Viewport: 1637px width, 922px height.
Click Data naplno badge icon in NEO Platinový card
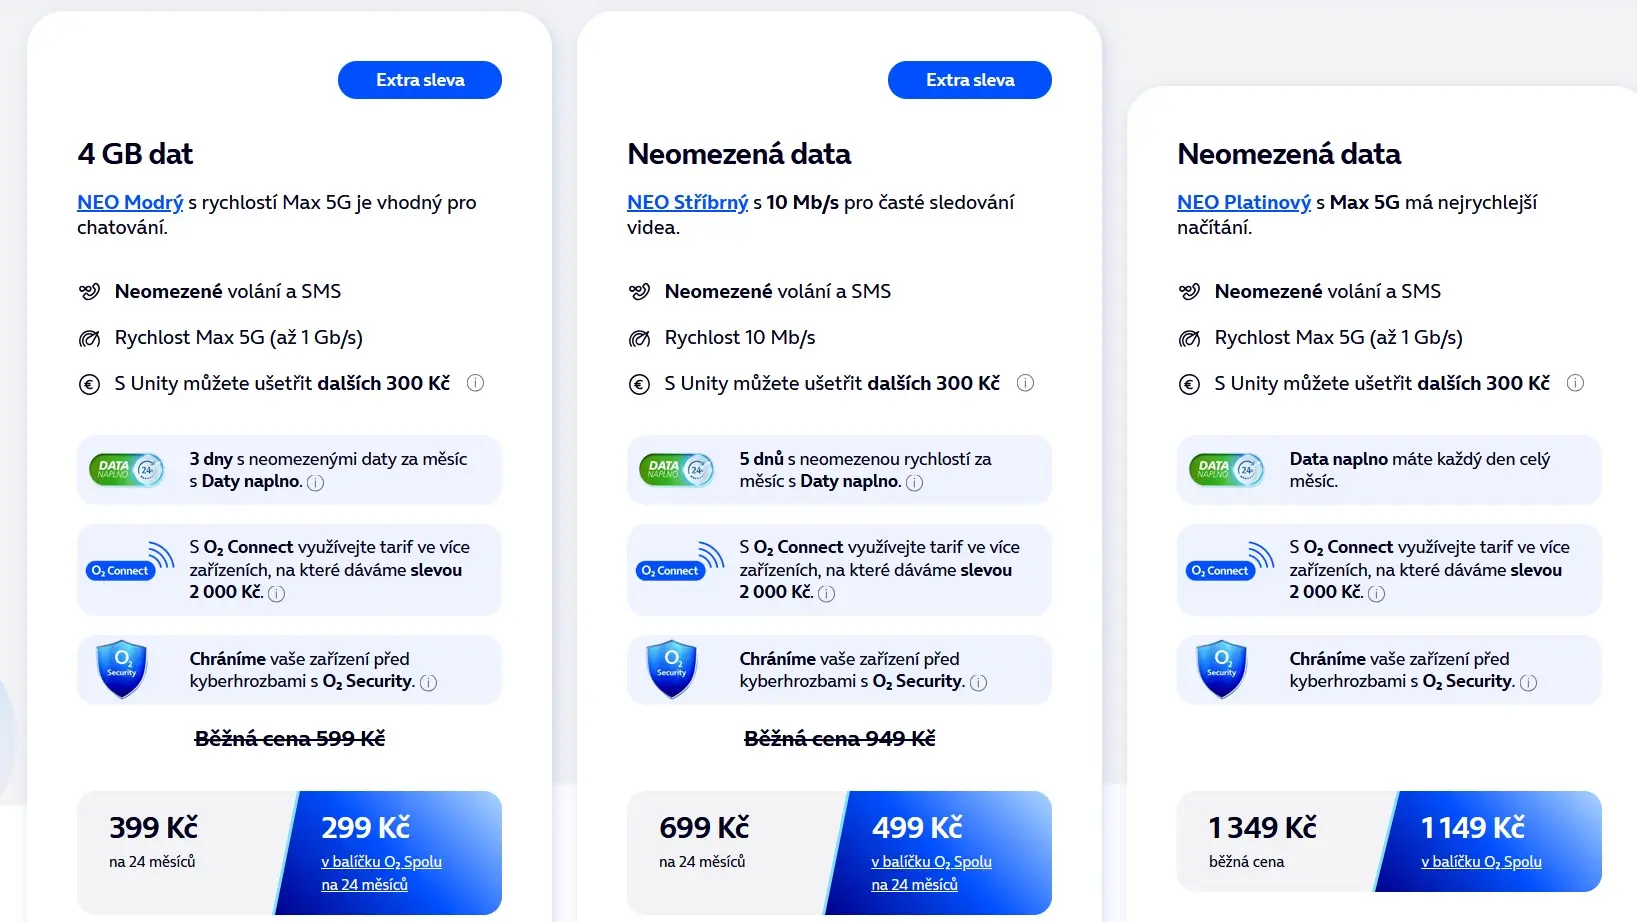click(1227, 469)
